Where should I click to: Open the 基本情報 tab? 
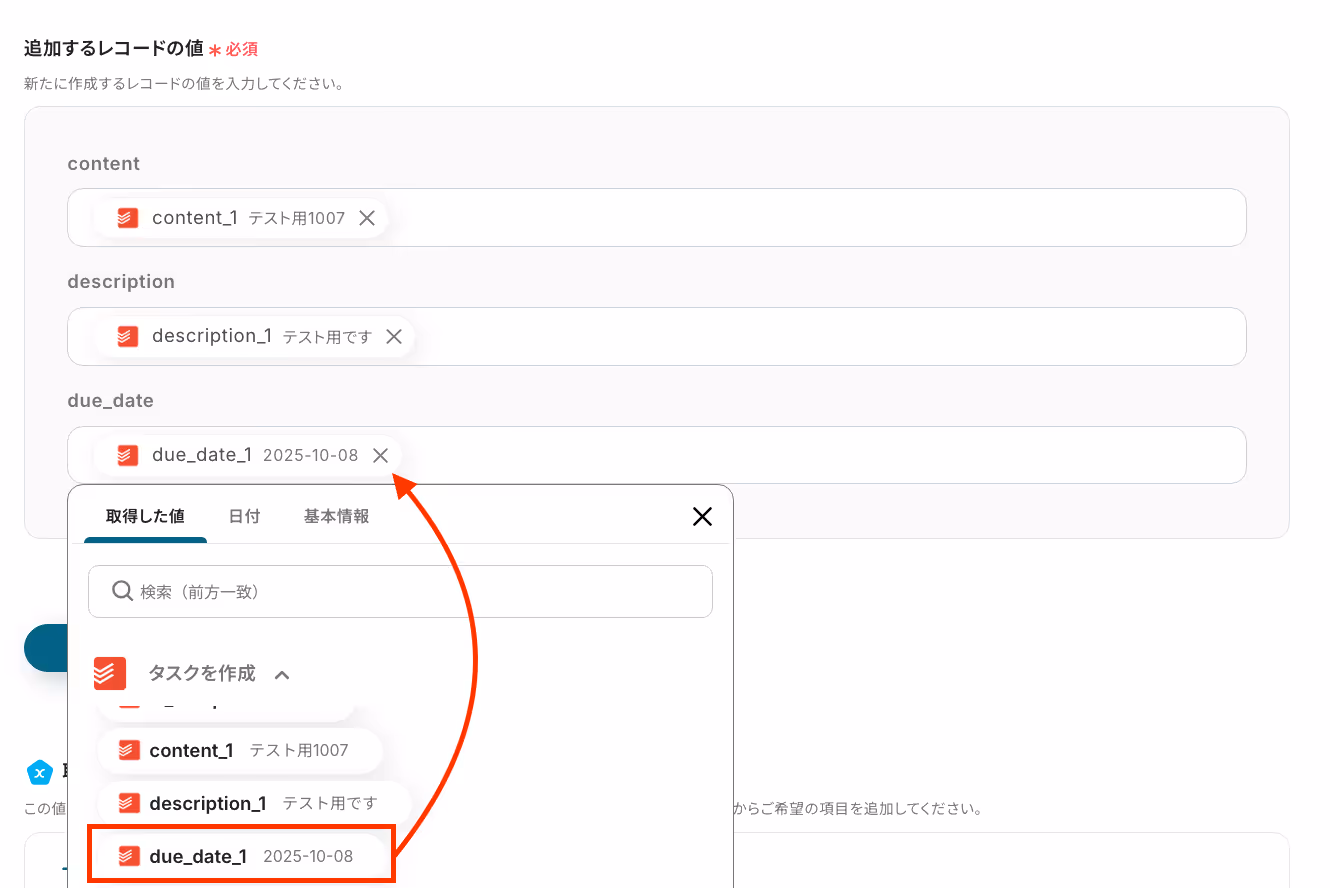point(336,516)
